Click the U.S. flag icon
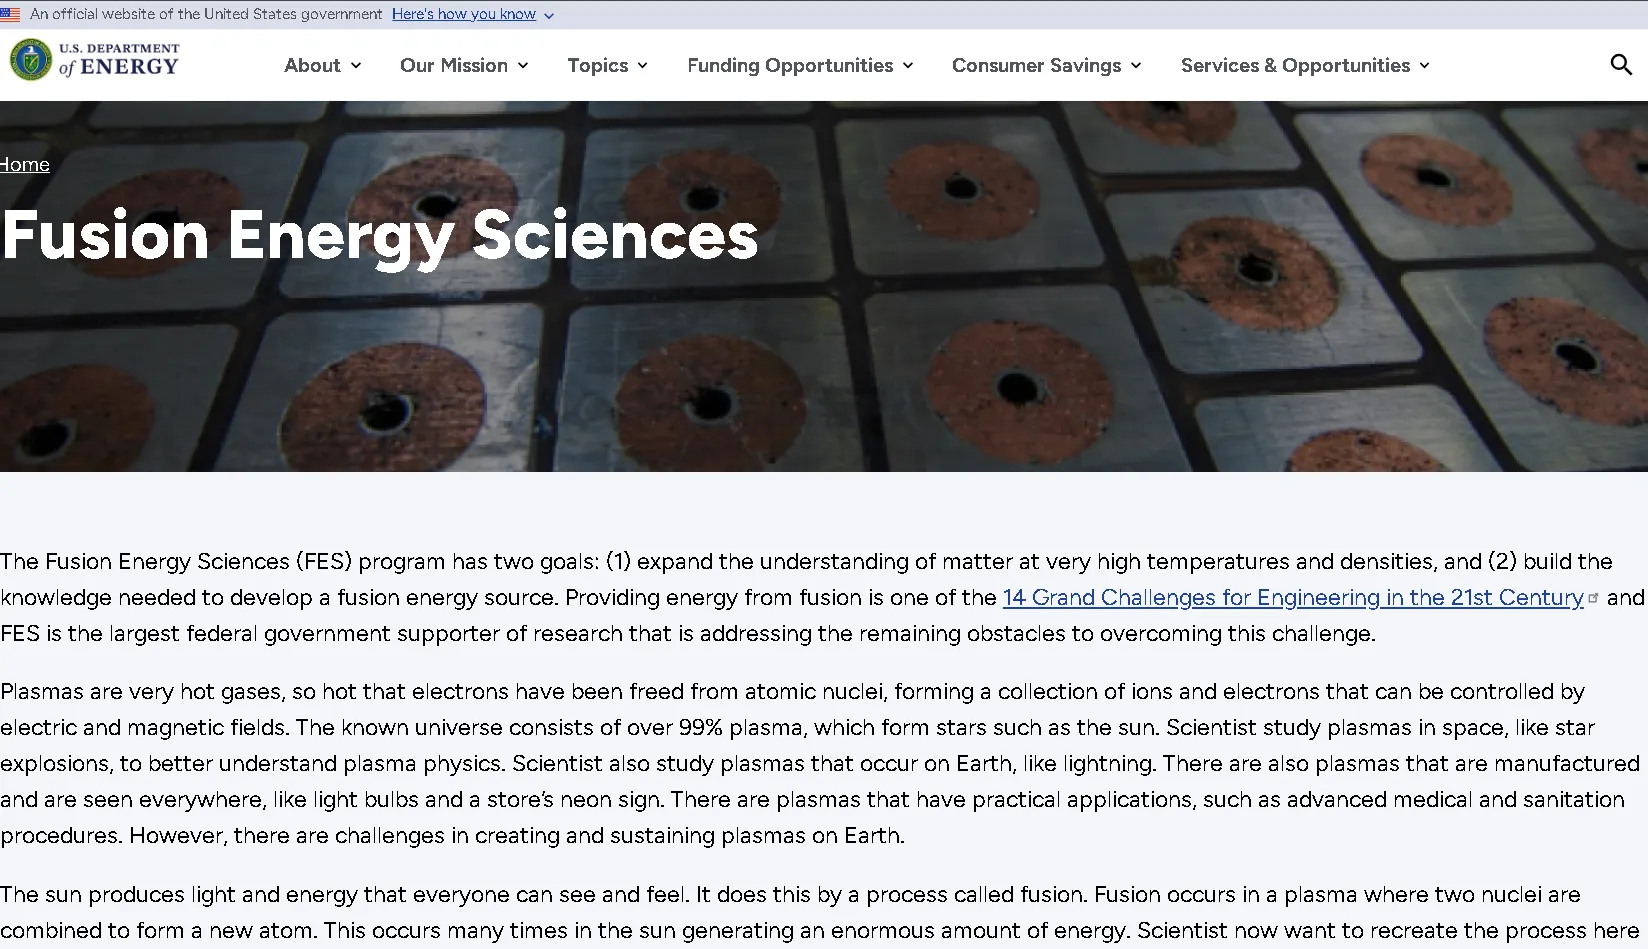1648x949 pixels. [x=11, y=13]
